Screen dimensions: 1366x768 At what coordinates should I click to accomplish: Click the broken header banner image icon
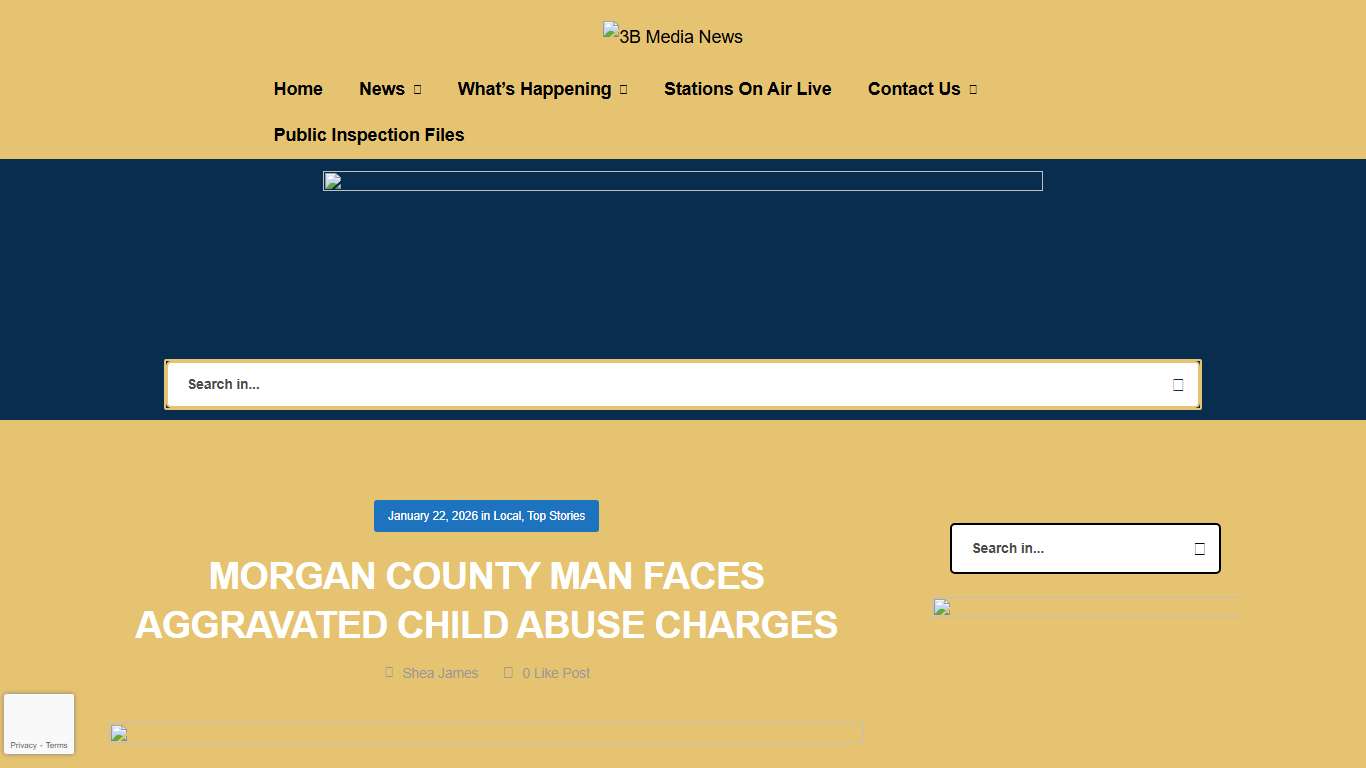click(334, 181)
